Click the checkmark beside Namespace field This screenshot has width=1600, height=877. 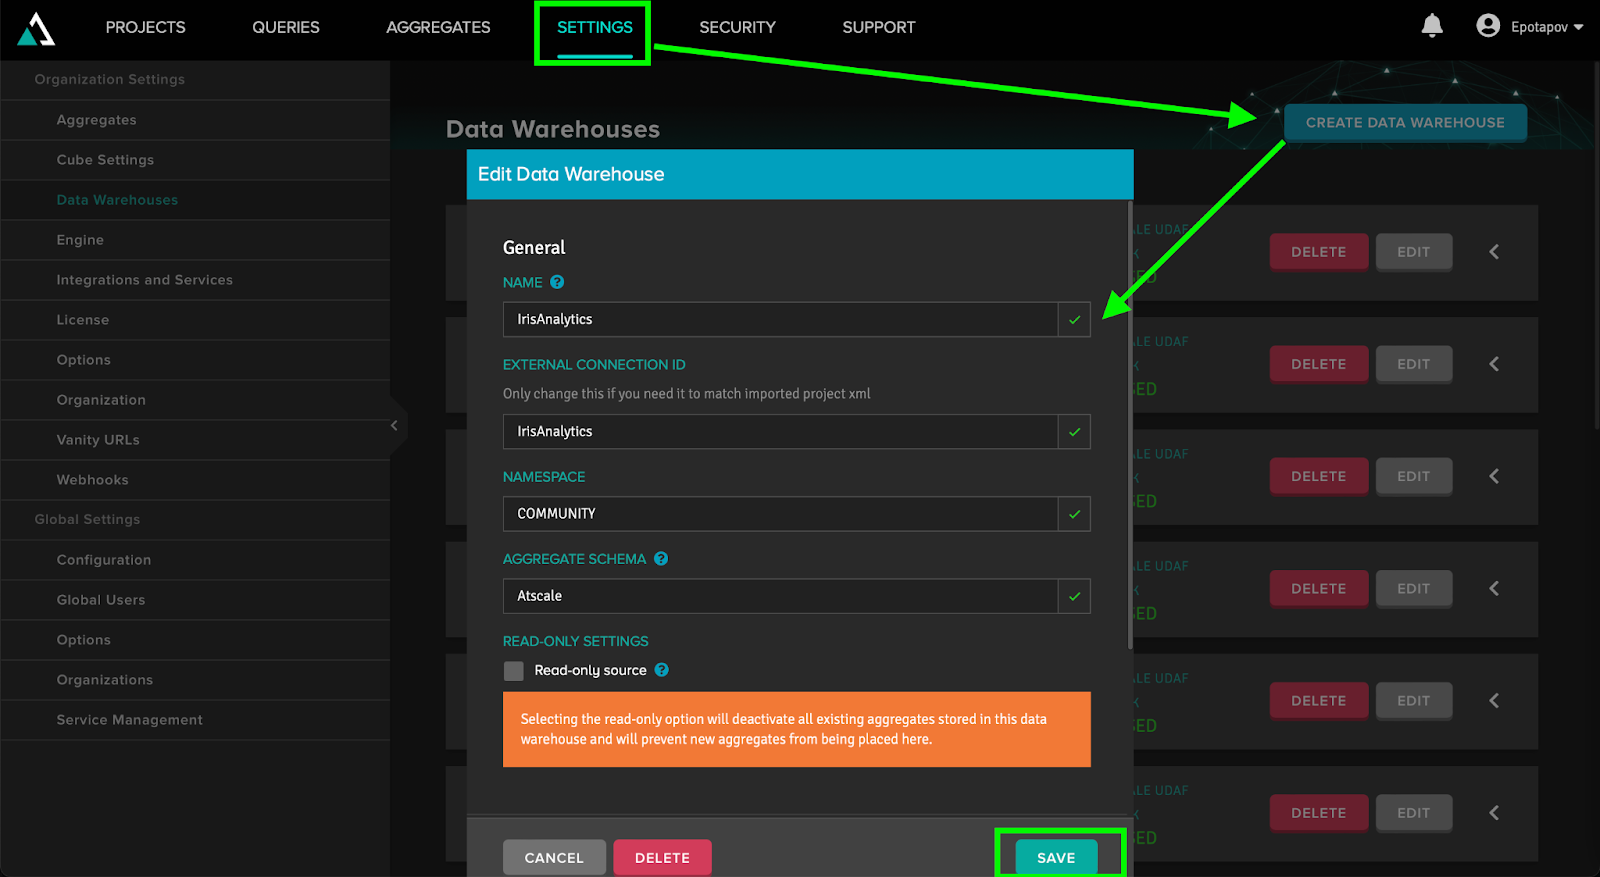coord(1074,514)
